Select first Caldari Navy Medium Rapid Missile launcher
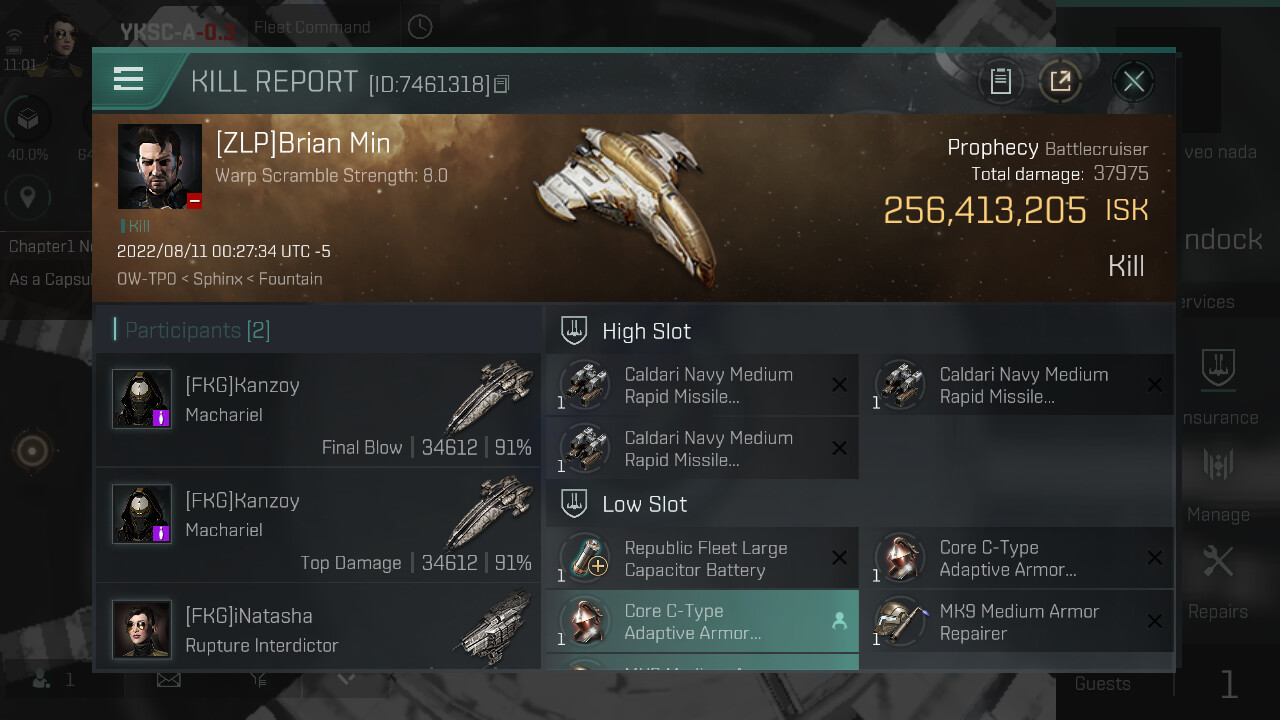The height and width of the screenshot is (720, 1280). coord(702,385)
